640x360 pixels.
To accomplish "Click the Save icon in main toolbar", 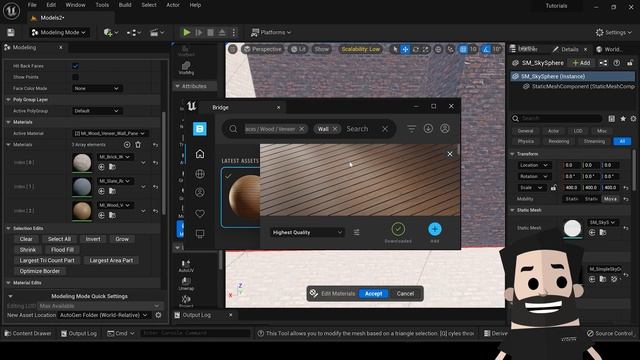I will pyautogui.click(x=11, y=32).
